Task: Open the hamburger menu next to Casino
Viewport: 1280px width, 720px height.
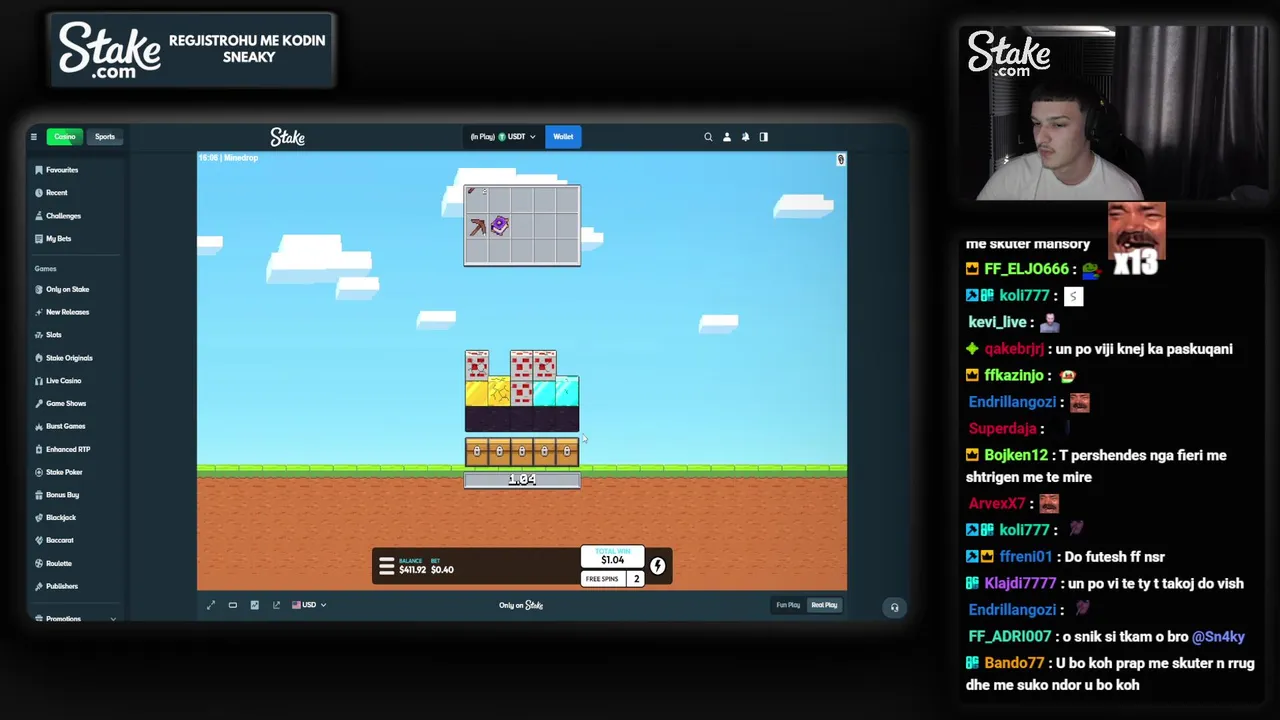Action: pos(33,137)
